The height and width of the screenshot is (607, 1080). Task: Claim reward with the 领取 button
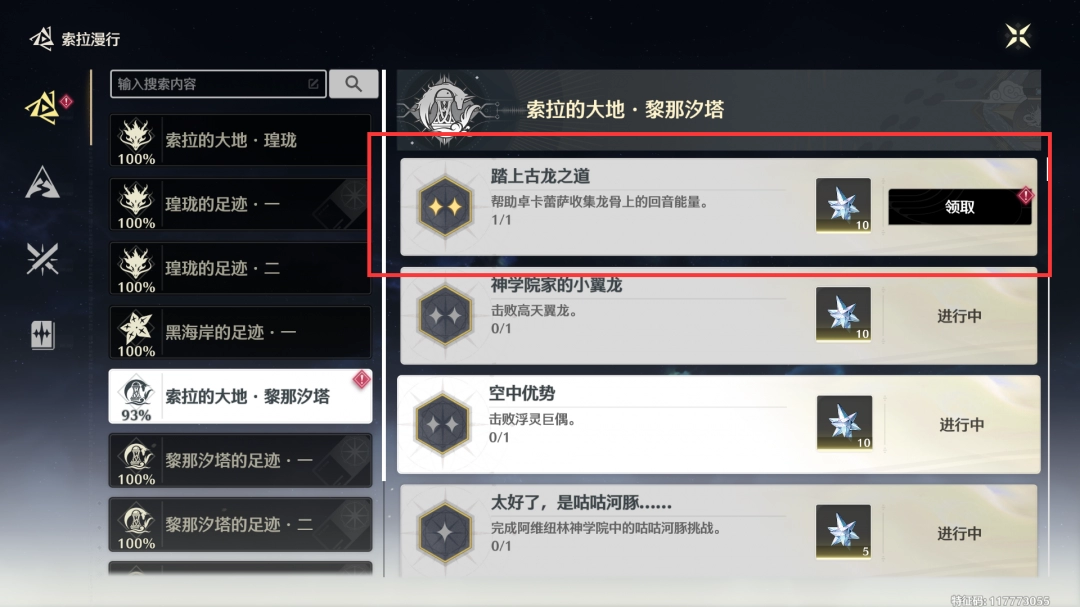[959, 207]
